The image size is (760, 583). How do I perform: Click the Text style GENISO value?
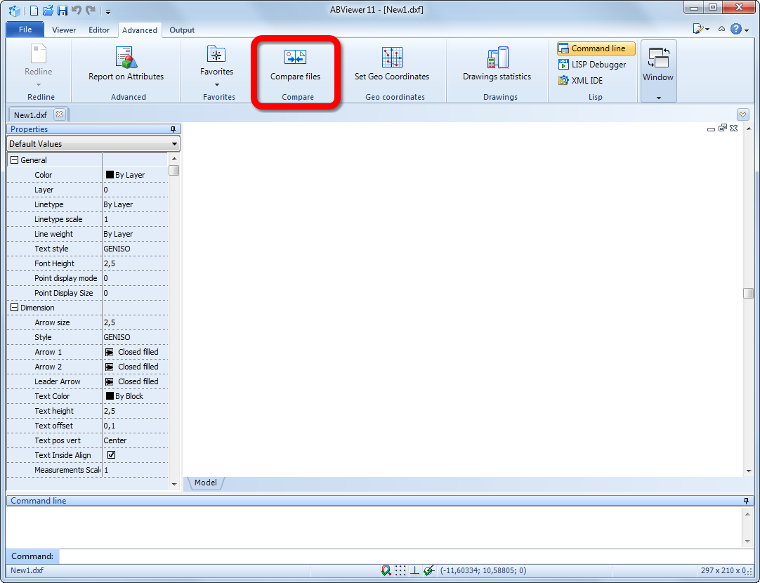[136, 249]
